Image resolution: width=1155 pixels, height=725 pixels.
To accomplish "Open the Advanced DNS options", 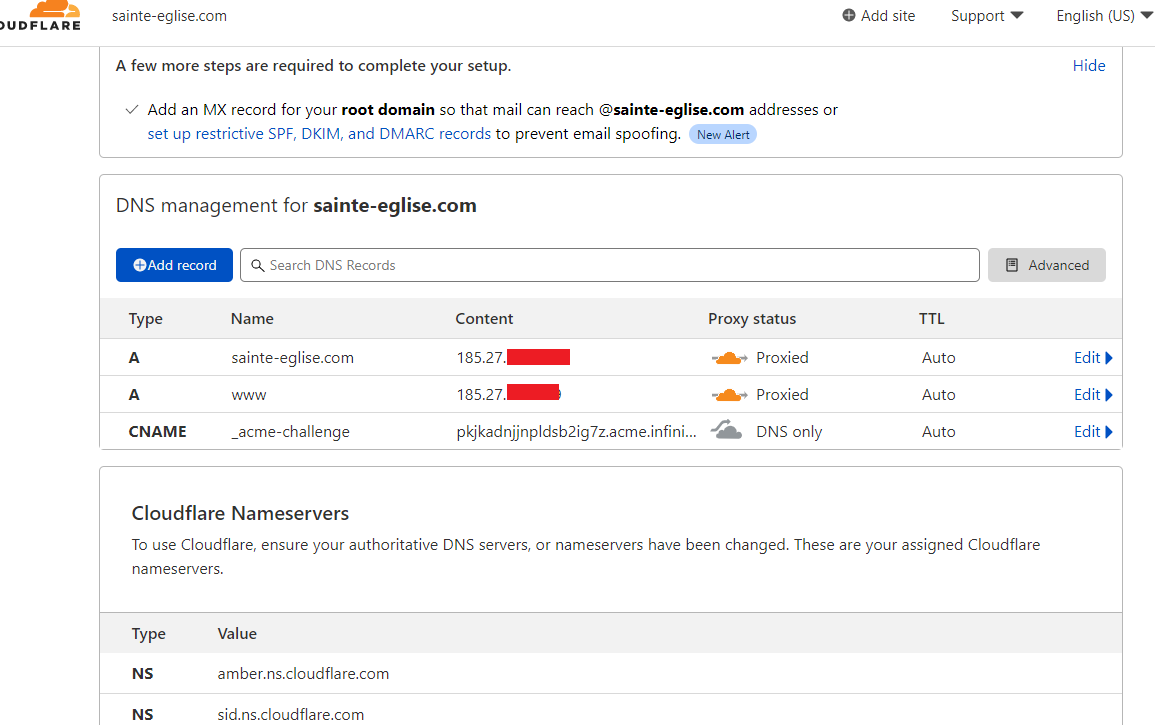I will [1046, 265].
